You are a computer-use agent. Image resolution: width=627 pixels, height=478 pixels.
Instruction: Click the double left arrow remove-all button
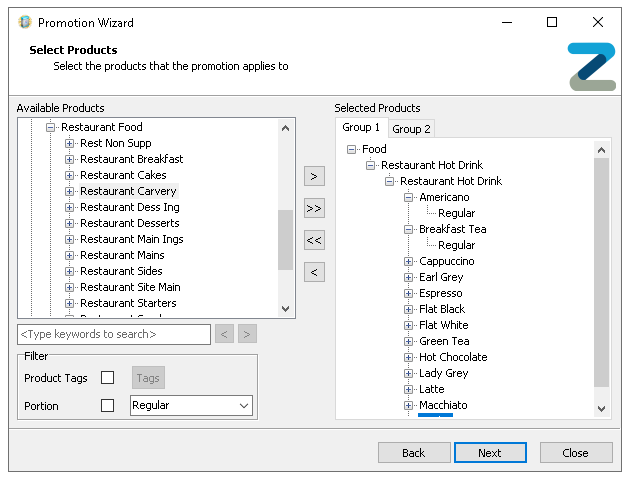click(314, 240)
